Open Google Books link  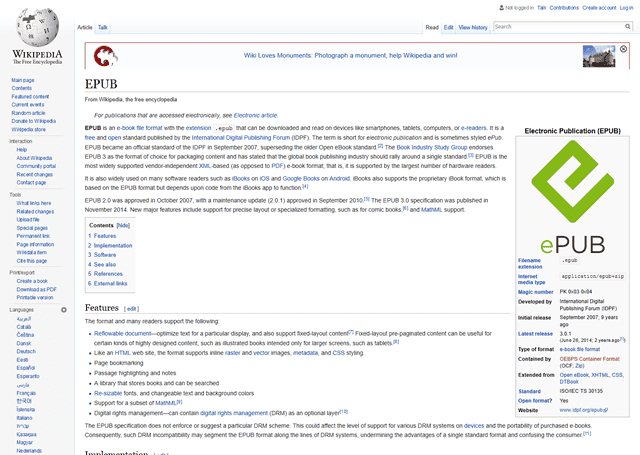[x=301, y=178]
